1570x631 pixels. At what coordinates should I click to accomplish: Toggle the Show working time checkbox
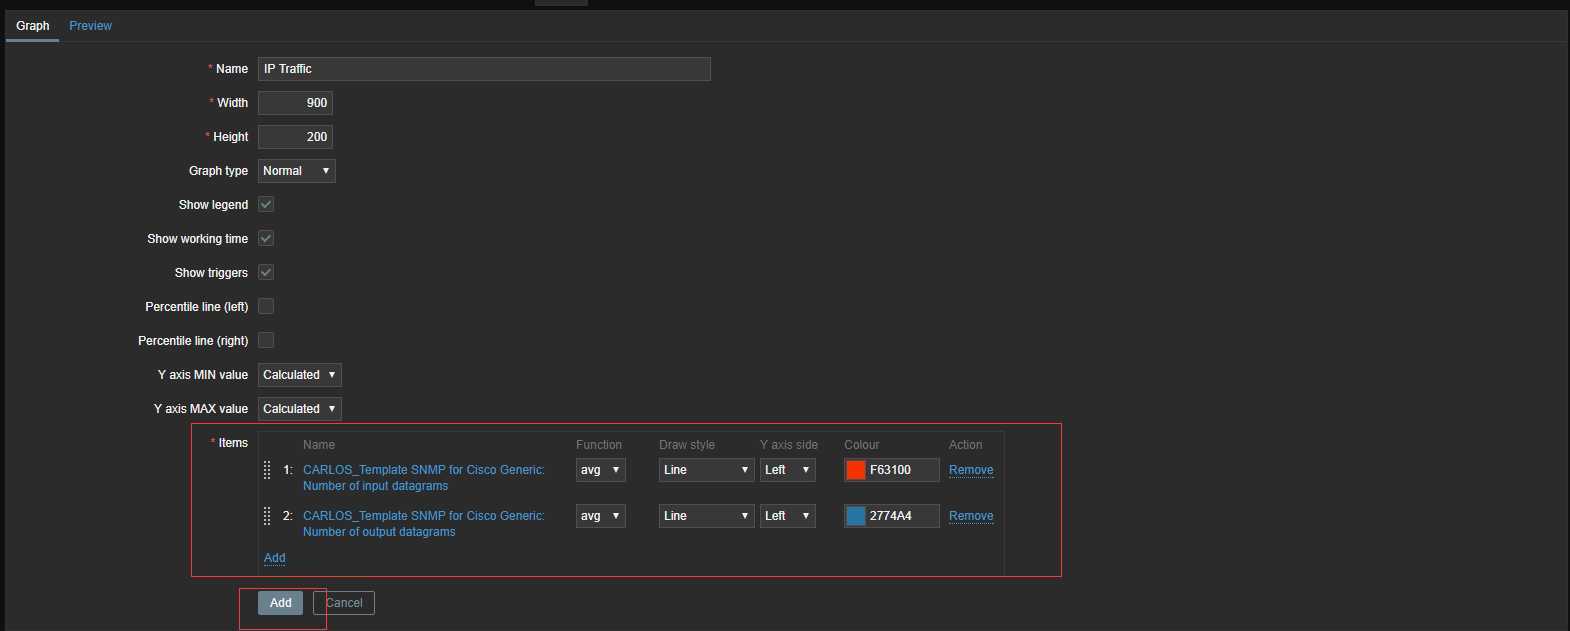tap(266, 238)
